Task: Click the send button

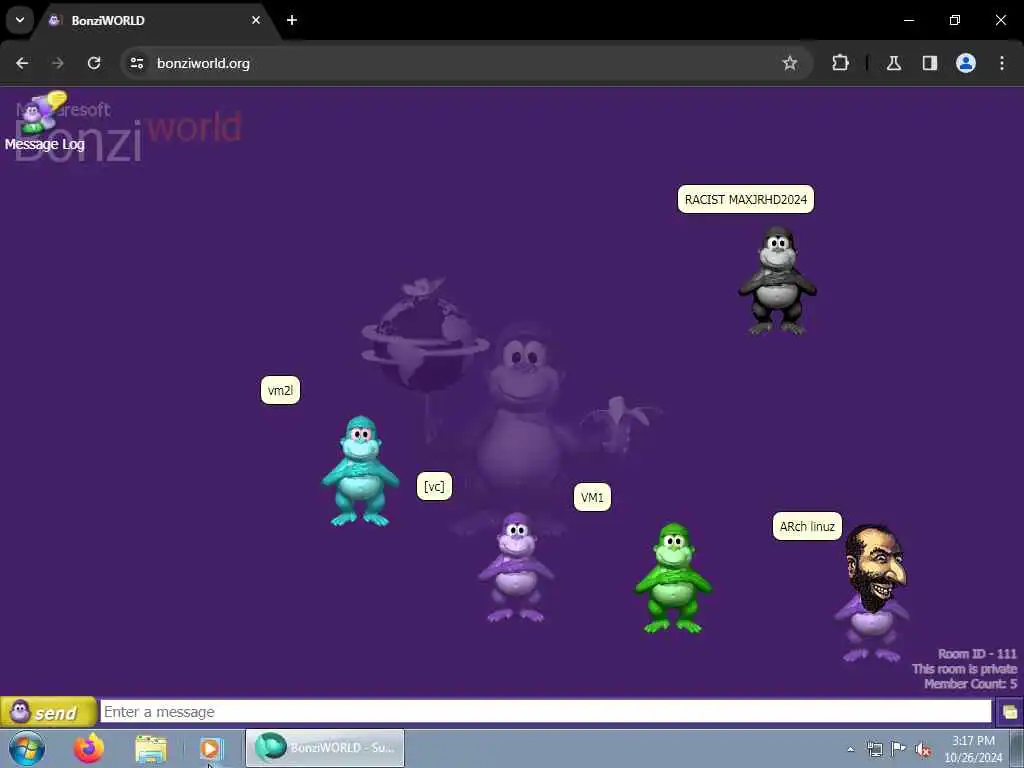Action: click(x=48, y=712)
